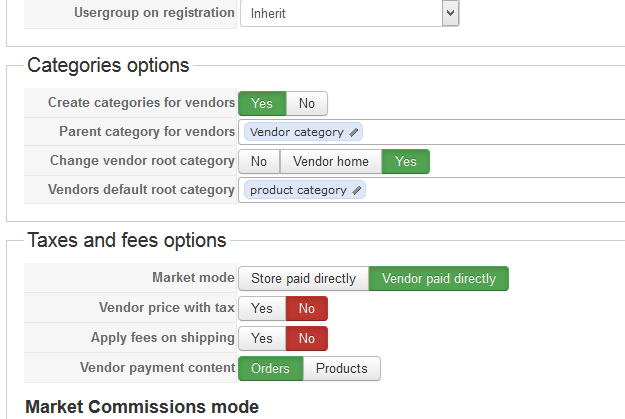Screen dimensions: 625x419
Task: Select Vendor paid directly market mode
Action: [x=439, y=279]
